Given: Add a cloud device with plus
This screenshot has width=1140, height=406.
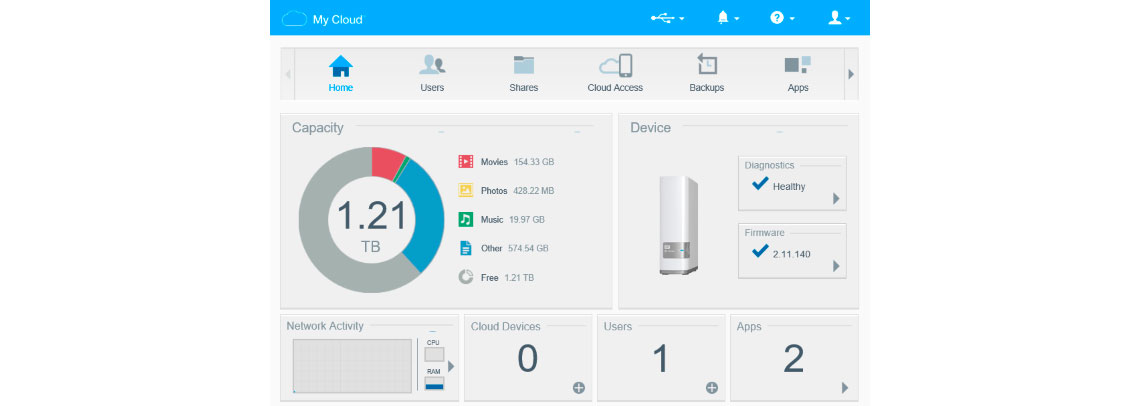Looking at the screenshot, I should point(579,388).
